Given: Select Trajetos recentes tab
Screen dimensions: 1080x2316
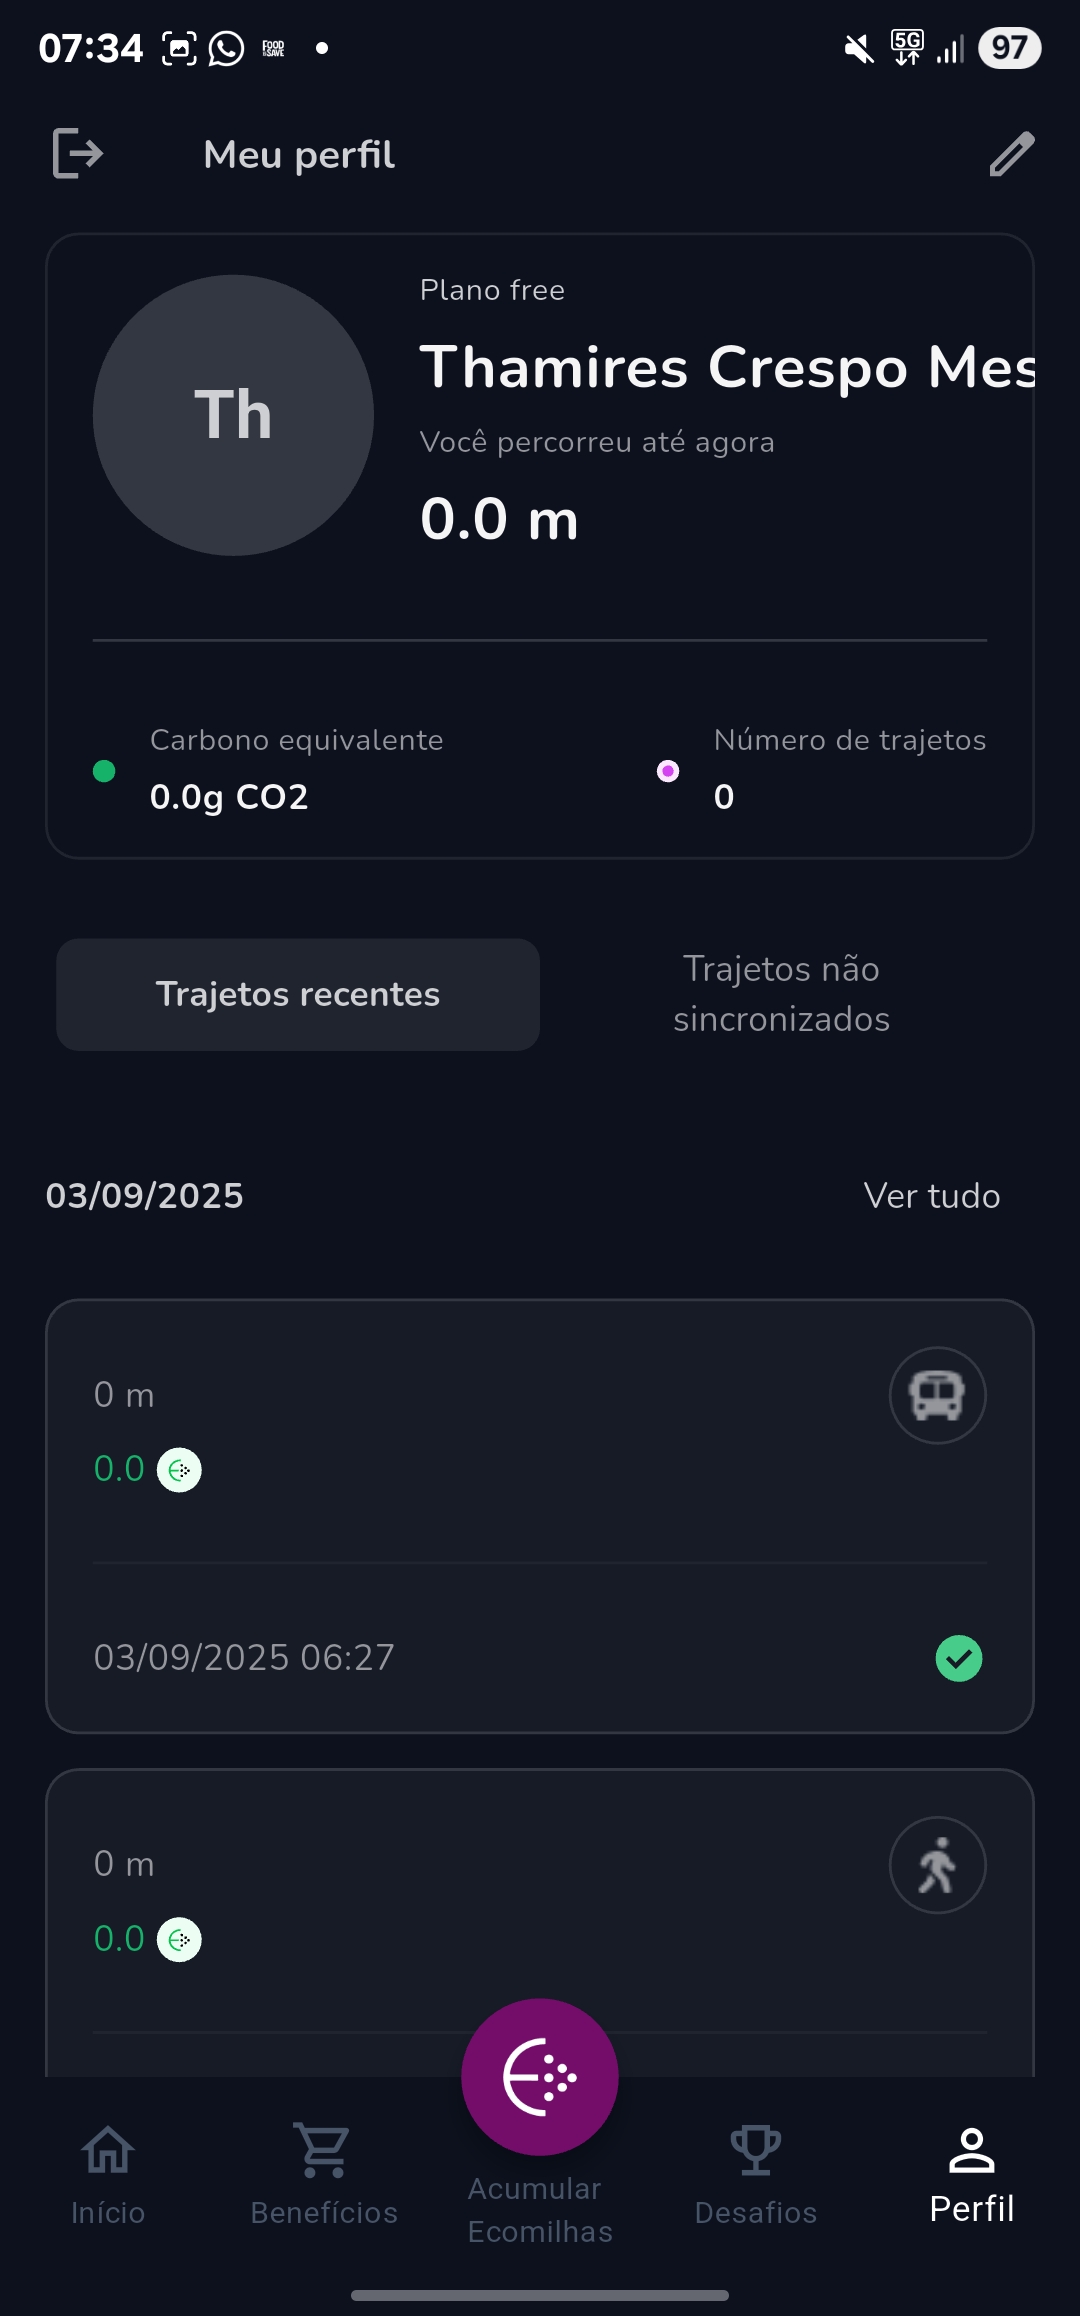Looking at the screenshot, I should coord(298,994).
